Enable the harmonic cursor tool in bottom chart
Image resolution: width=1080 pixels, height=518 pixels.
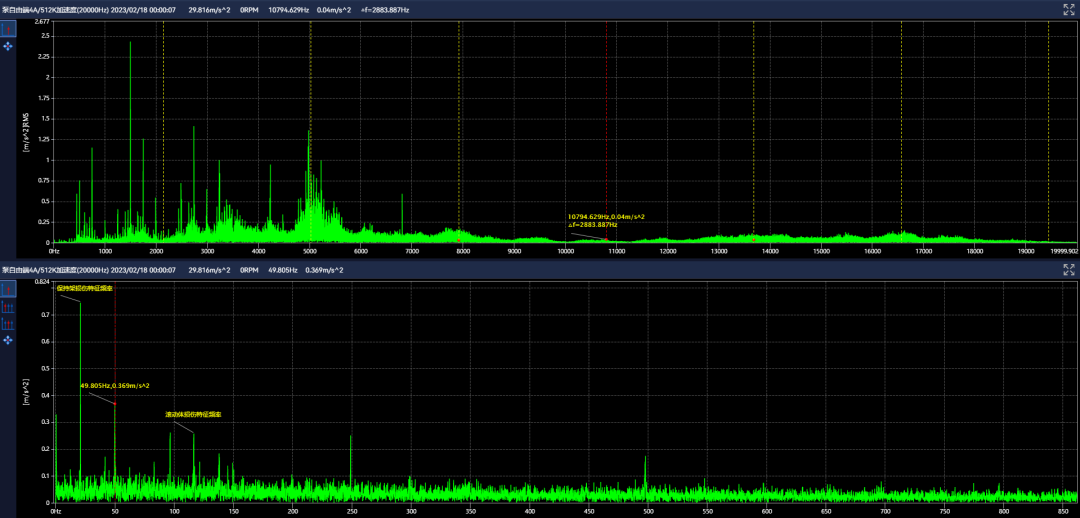[x=8, y=307]
